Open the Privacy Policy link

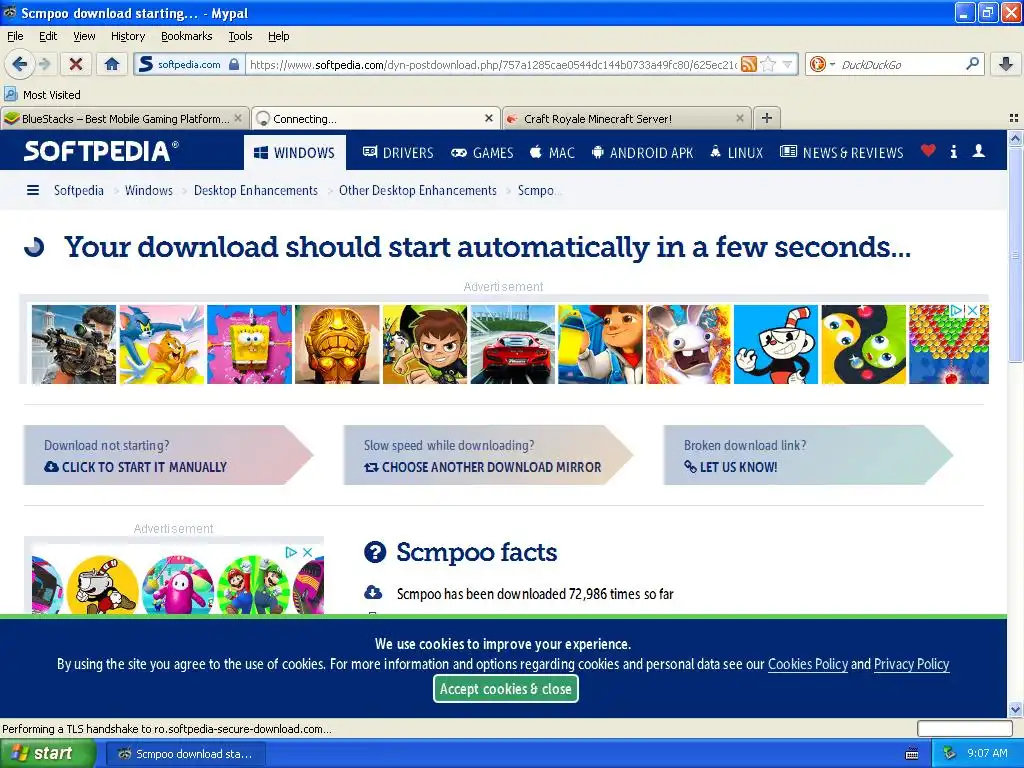(912, 664)
